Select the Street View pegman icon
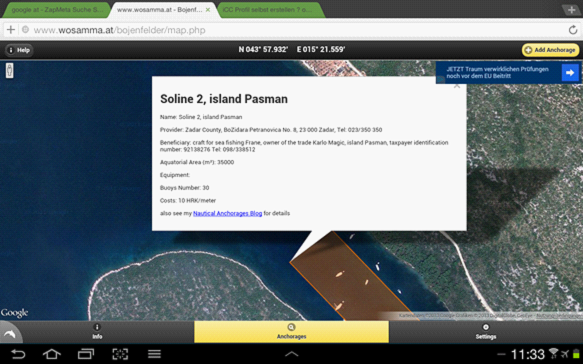The height and width of the screenshot is (364, 583). pos(10,70)
